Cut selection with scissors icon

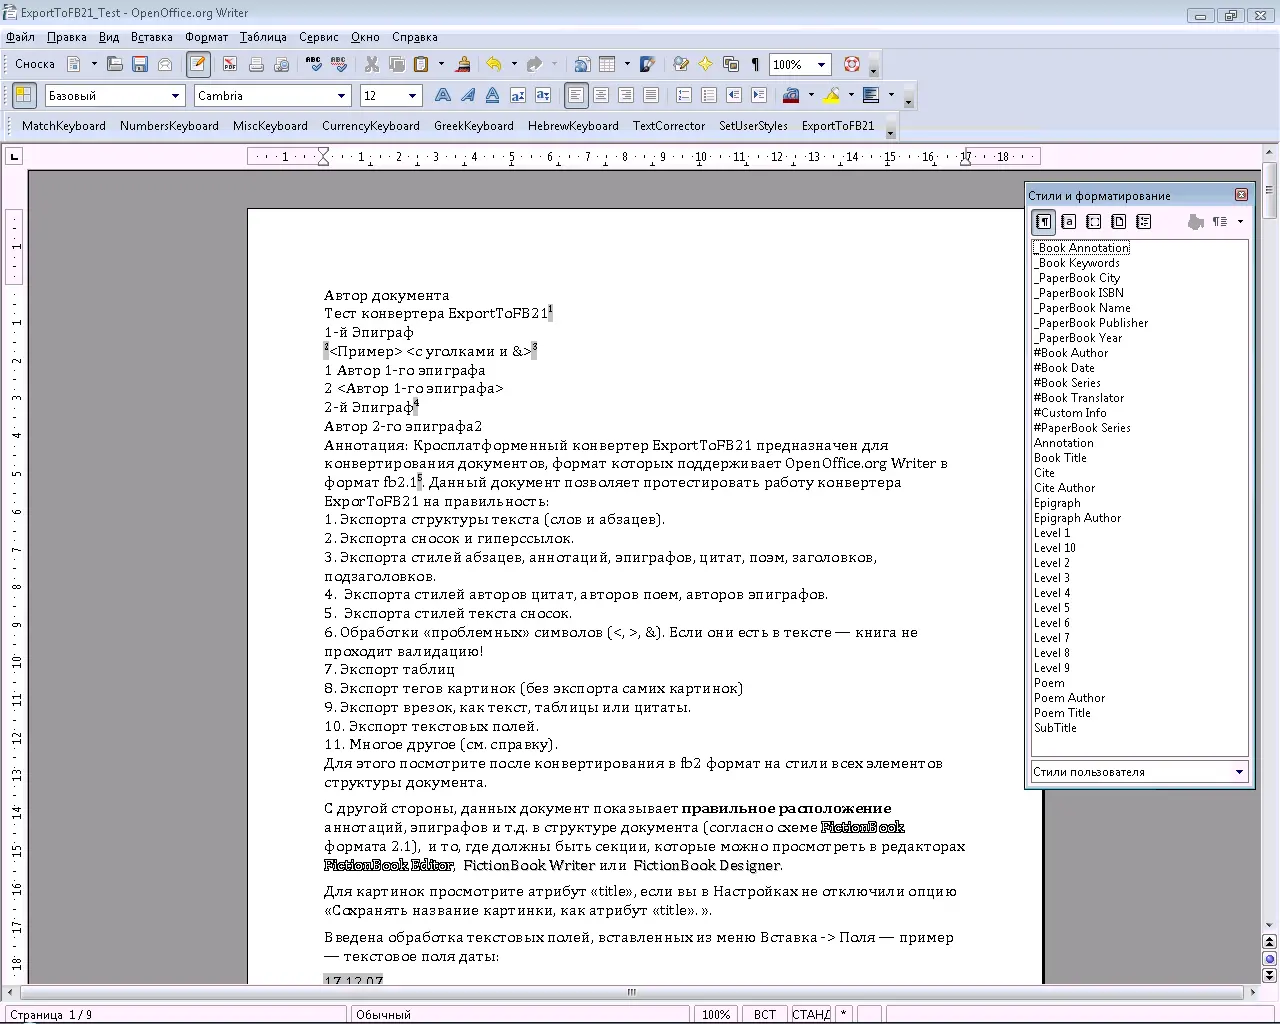[x=372, y=64]
